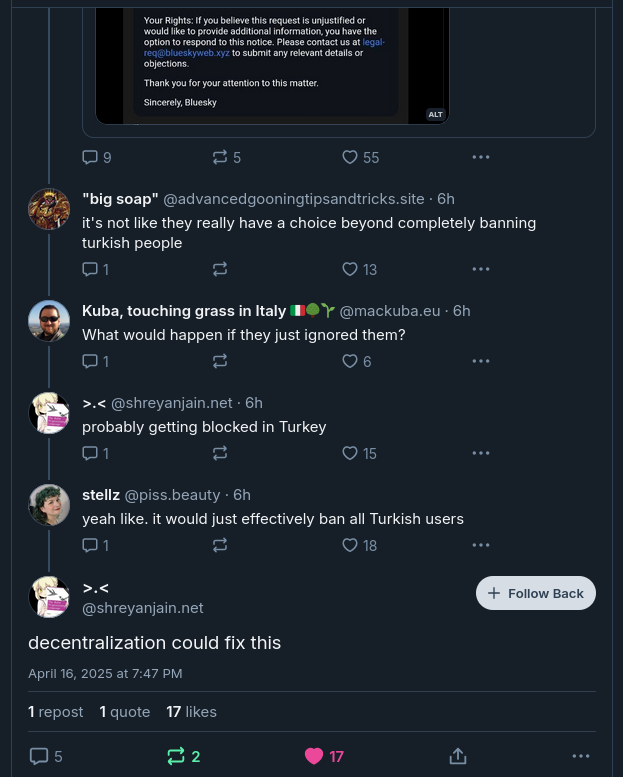
Task: Click the Follow Back button
Action: point(536,593)
